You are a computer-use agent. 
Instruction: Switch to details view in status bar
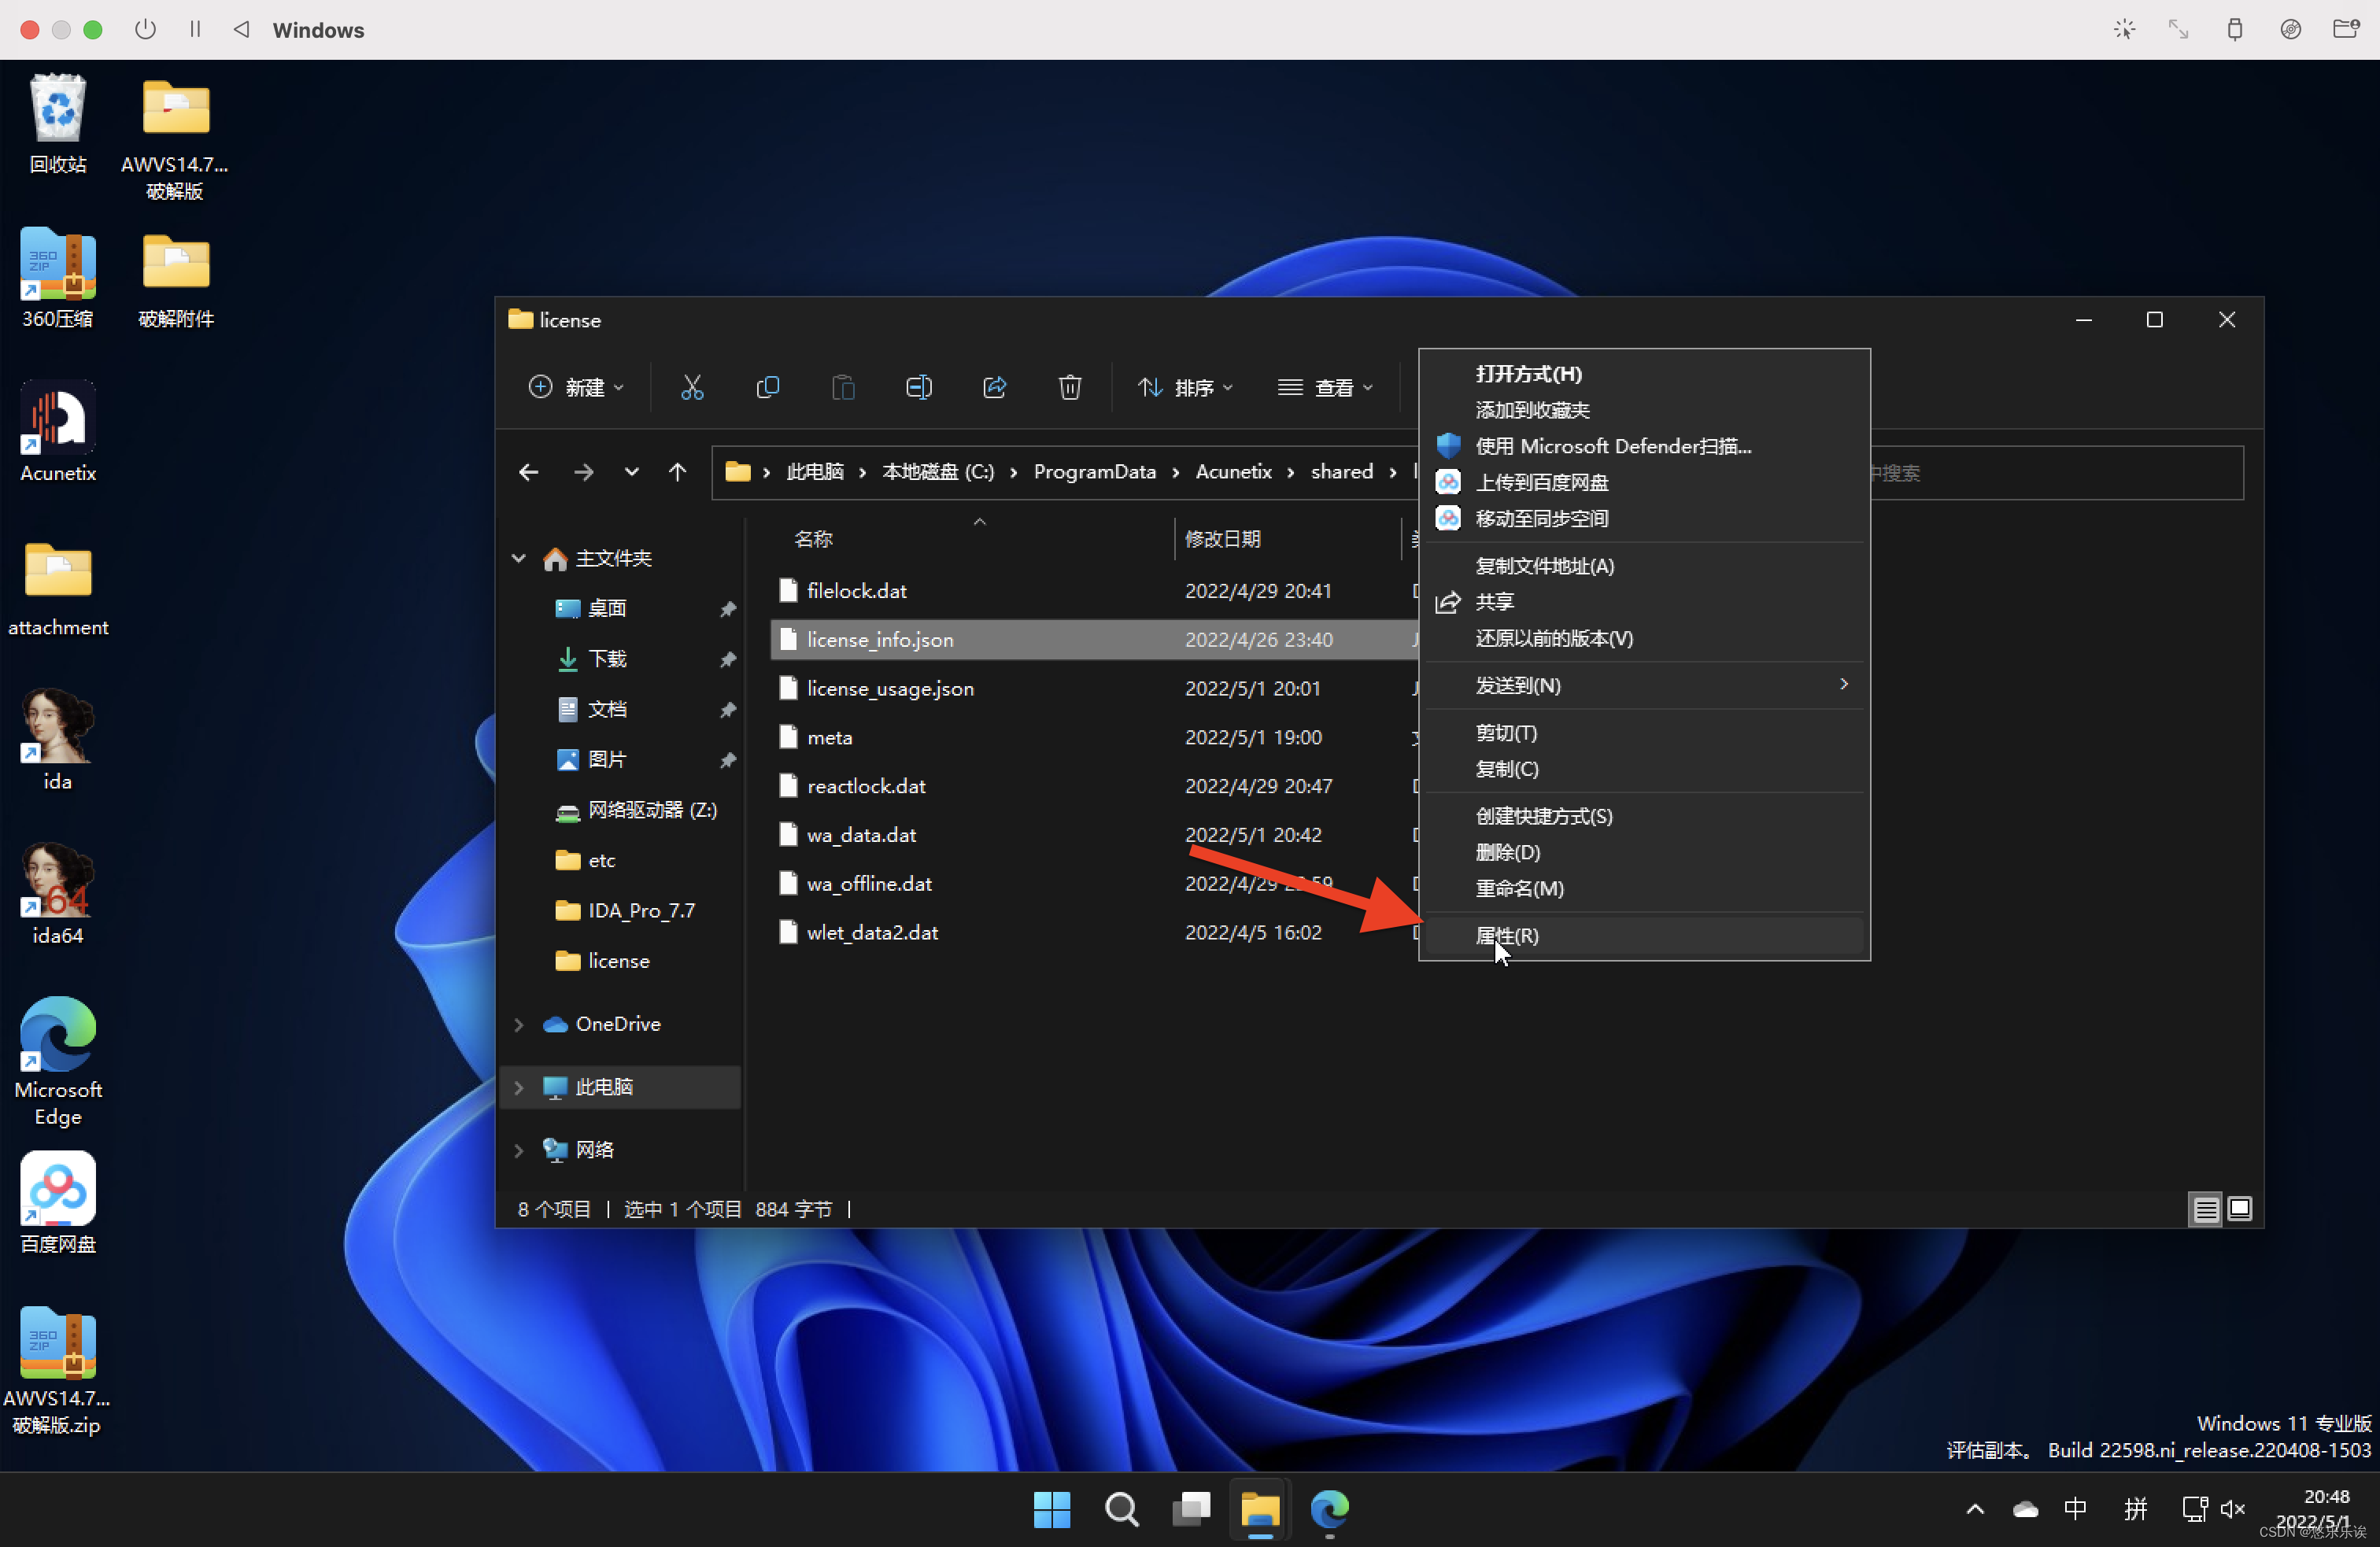click(x=2205, y=1209)
